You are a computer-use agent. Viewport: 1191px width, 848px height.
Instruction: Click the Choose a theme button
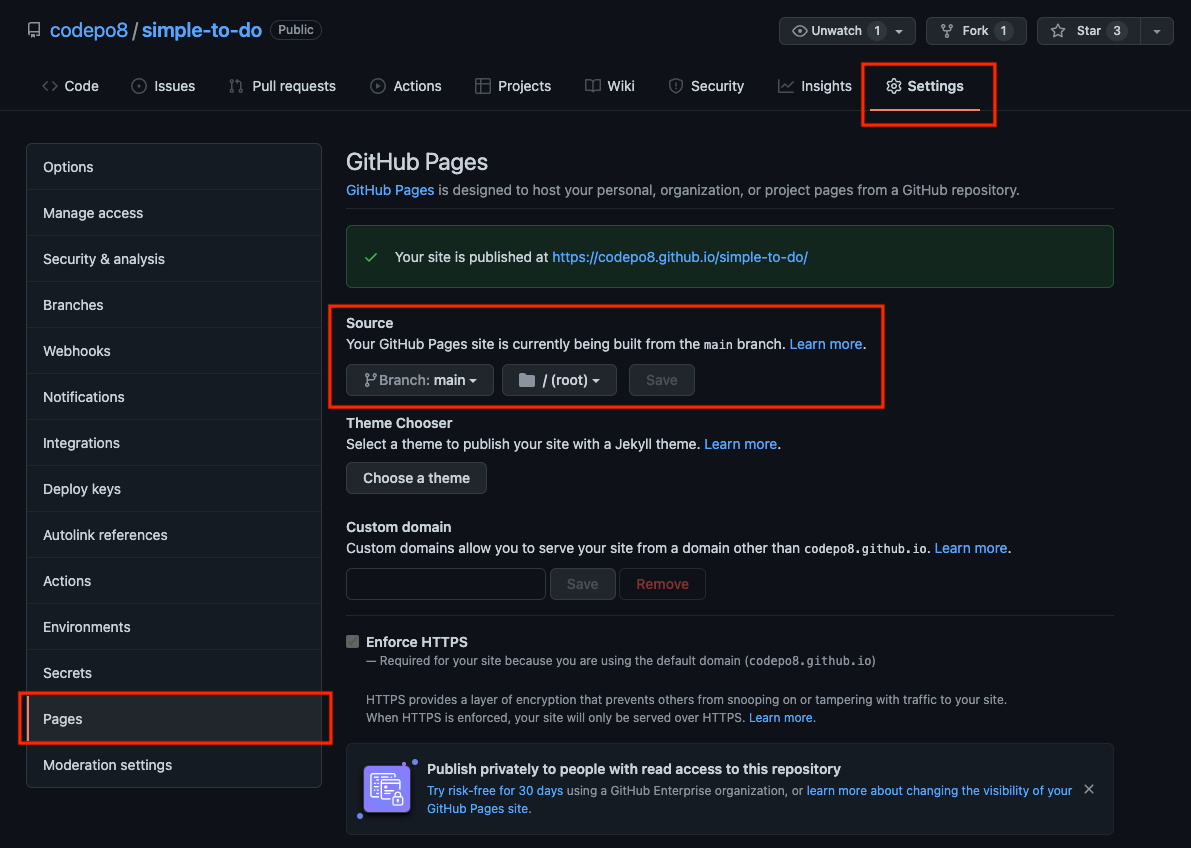416,478
